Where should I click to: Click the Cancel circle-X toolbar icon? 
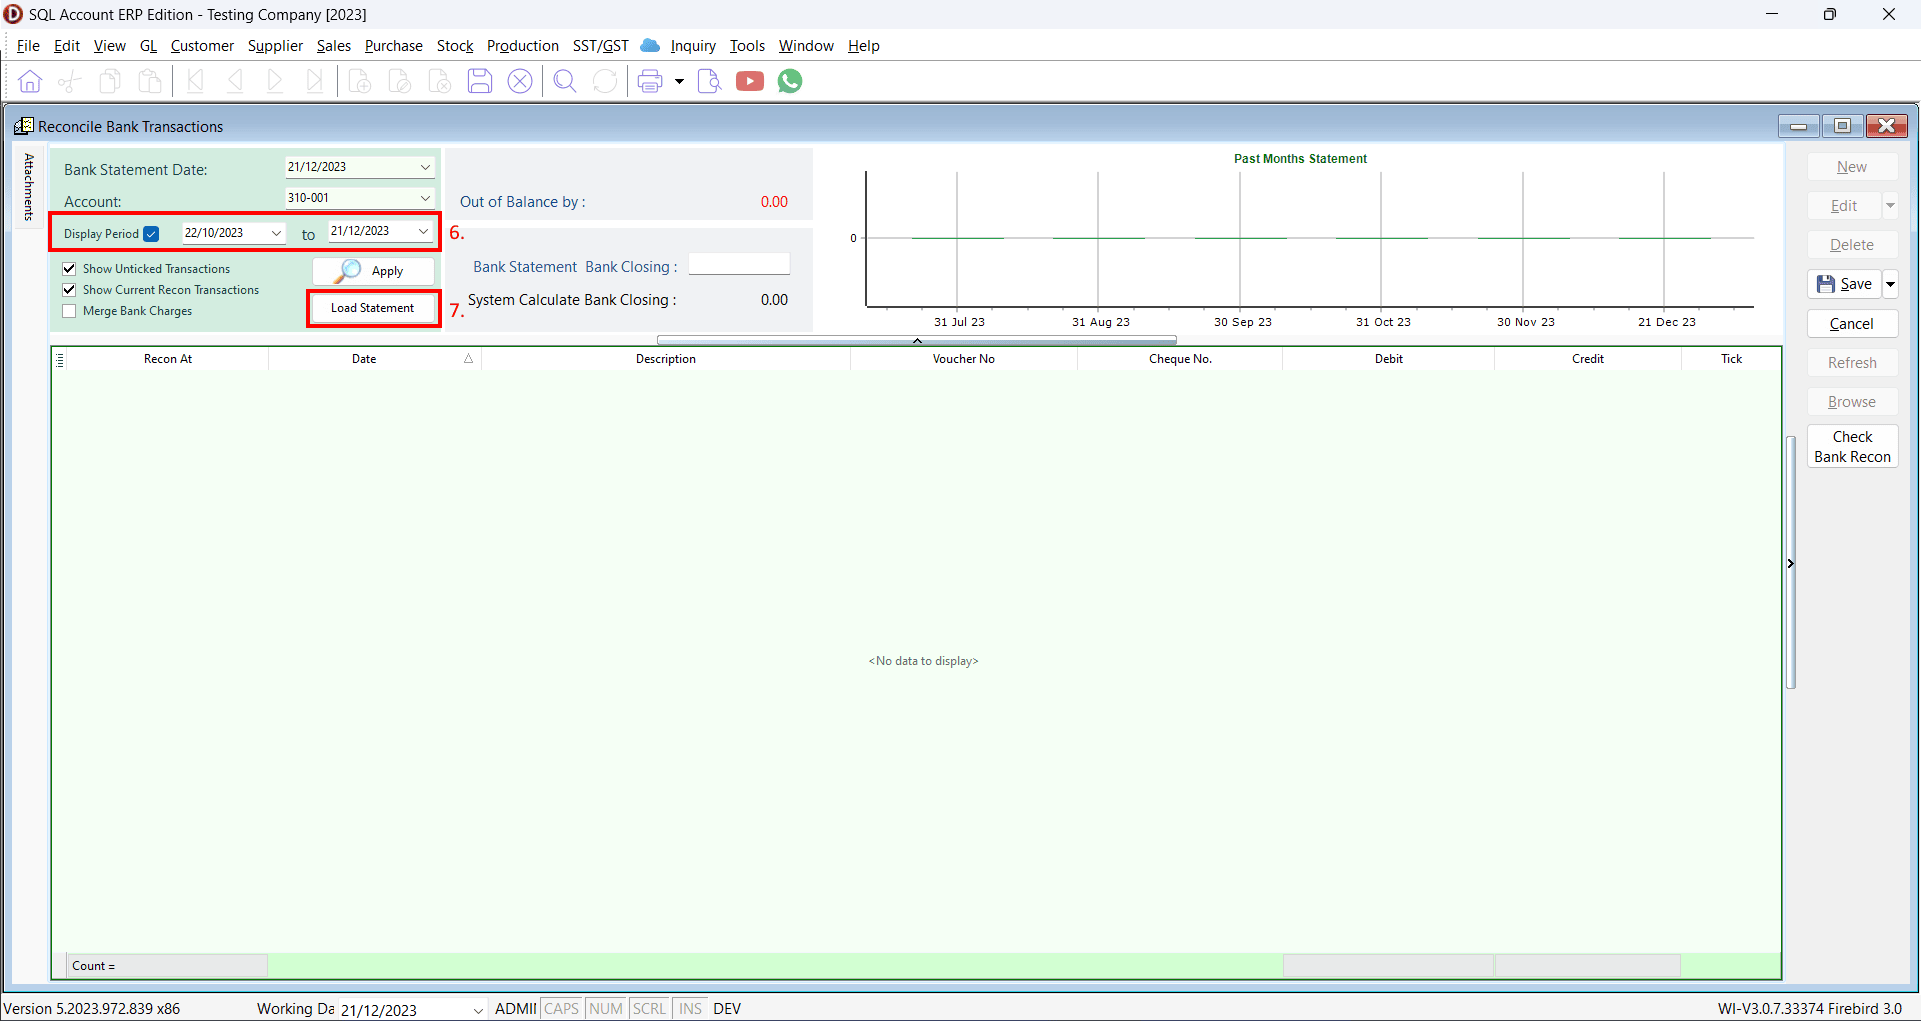pos(520,81)
